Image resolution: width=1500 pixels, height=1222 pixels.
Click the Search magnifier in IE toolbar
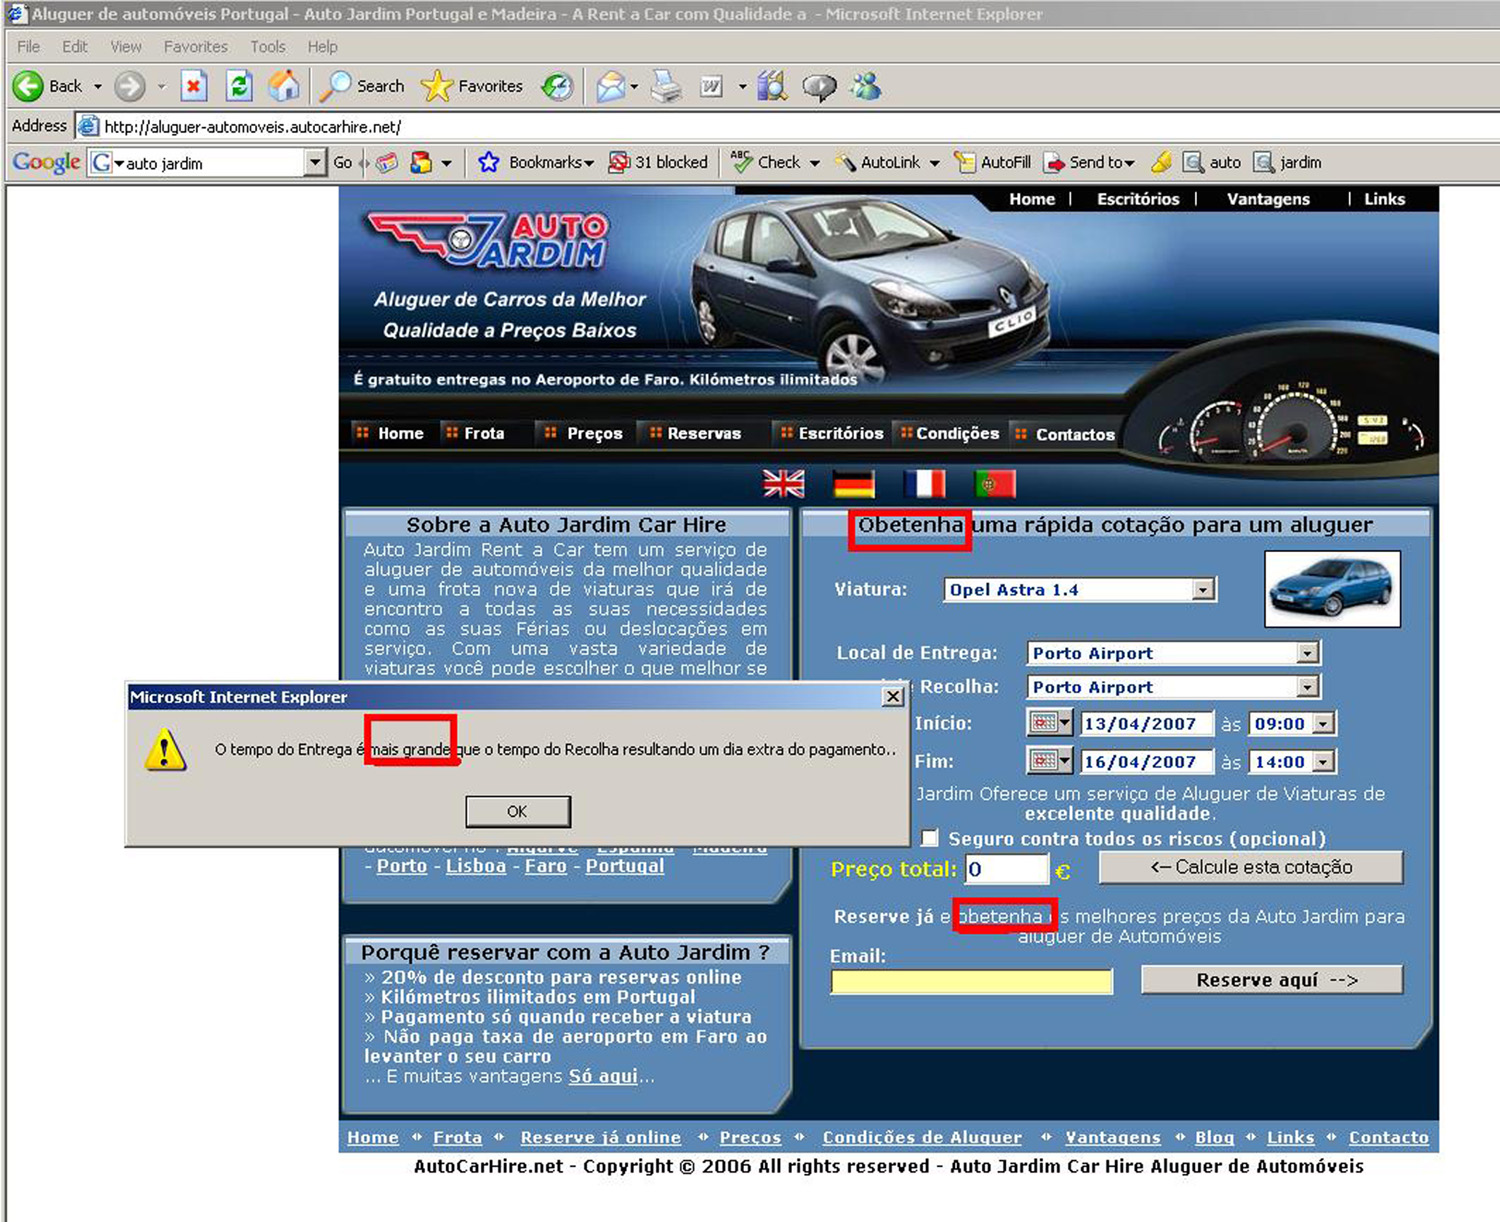[334, 87]
